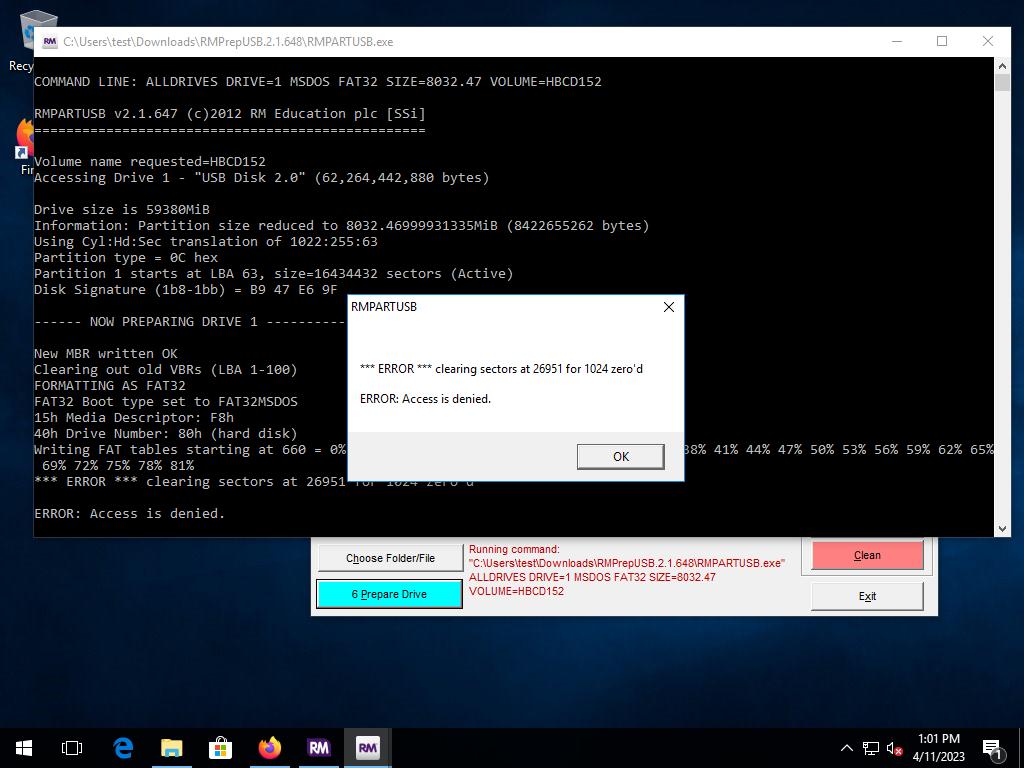Open the console window title-bar RM icon menu
This screenshot has height=768, width=1024.
(x=49, y=42)
